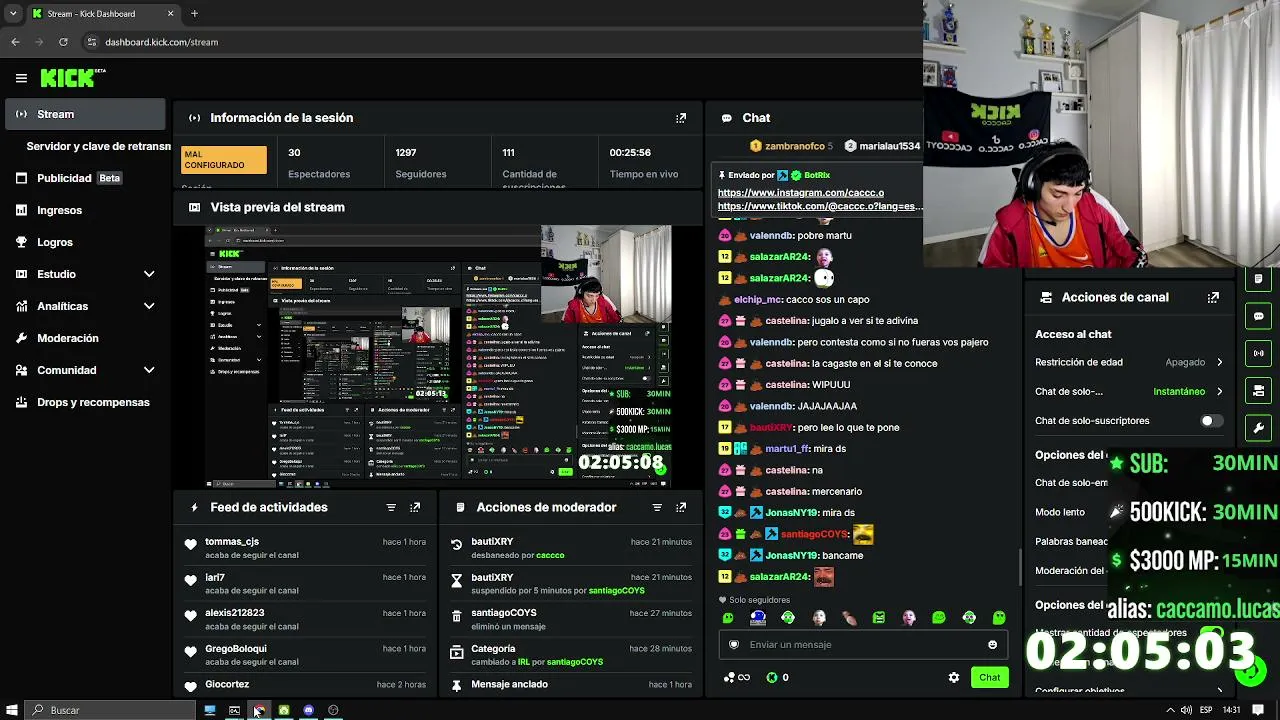Click santiagoCOYS in the Categoría action
This screenshot has height=720, width=1280.
(574, 662)
